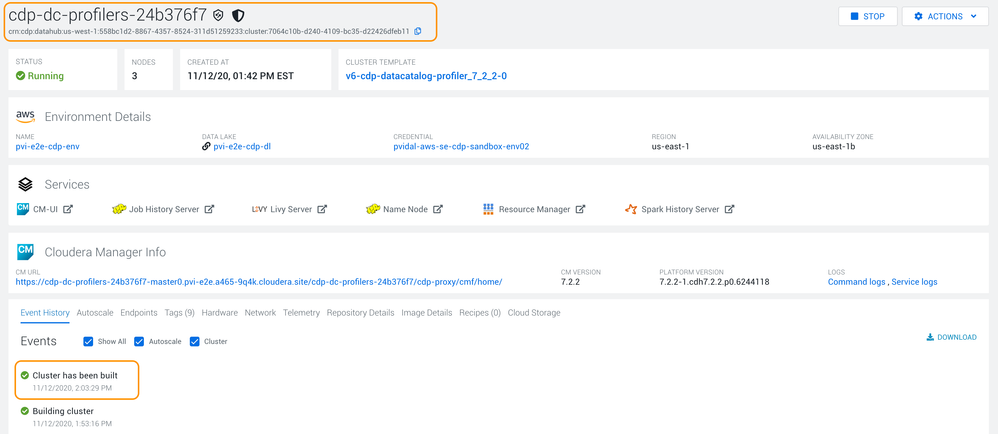The width and height of the screenshot is (998, 434).
Task: Open Spark History Server external link icon
Action: coord(730,209)
